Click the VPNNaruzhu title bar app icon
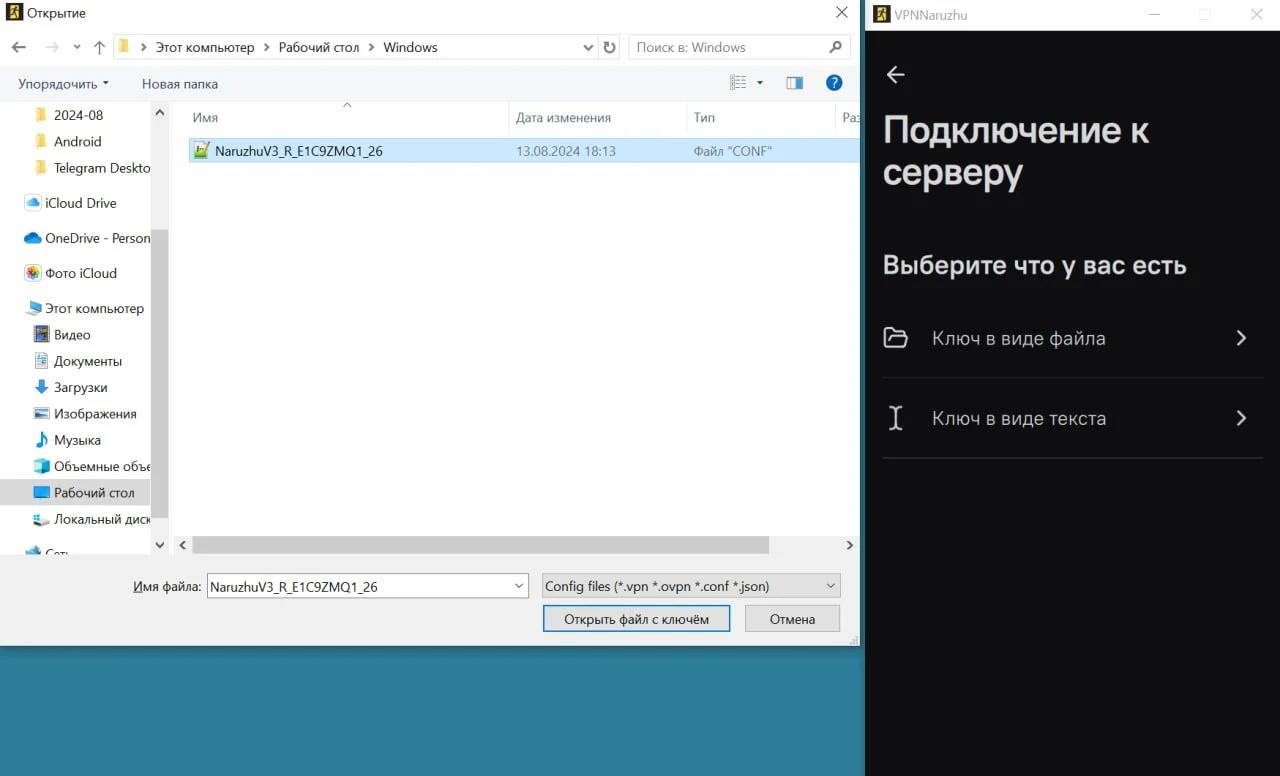 [881, 14]
